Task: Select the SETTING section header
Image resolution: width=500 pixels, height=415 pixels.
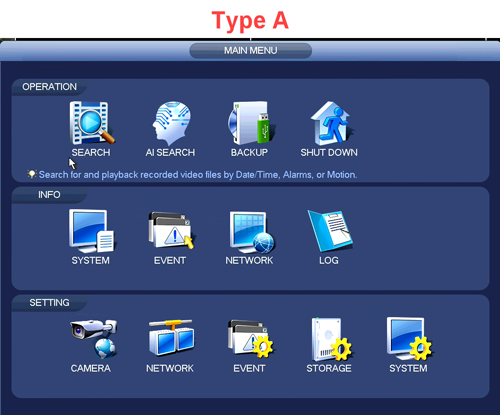Action: click(x=49, y=303)
